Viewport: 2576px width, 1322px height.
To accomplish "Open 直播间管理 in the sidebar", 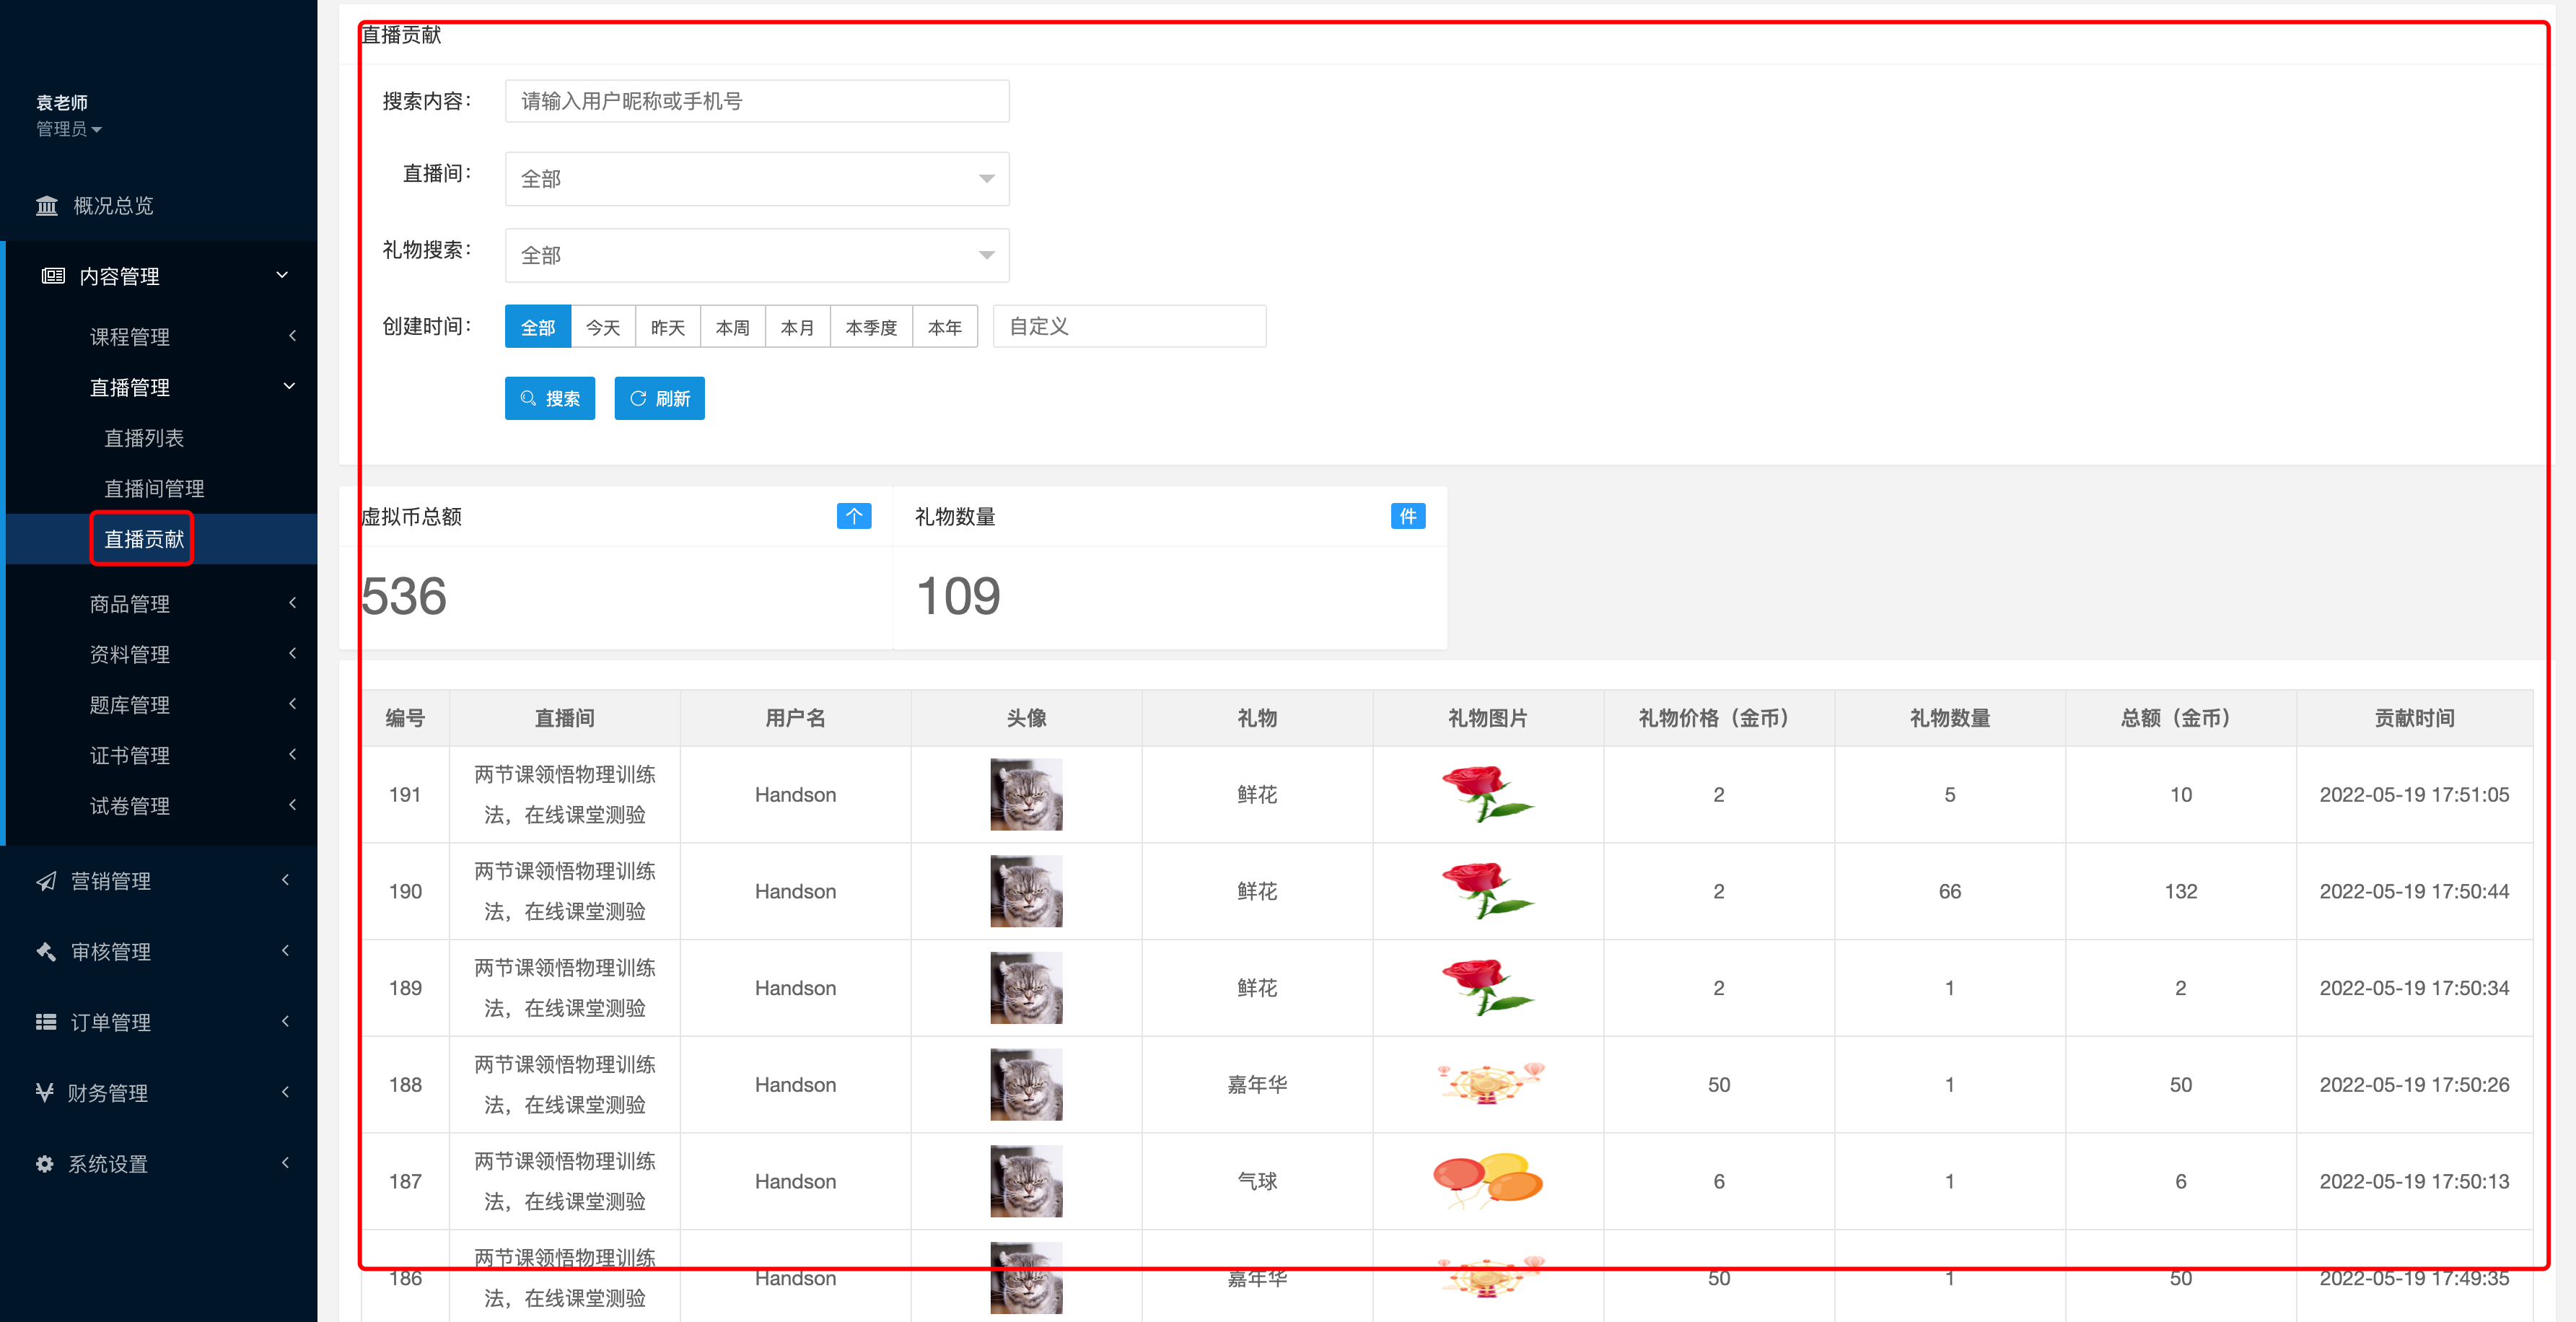I will coord(154,489).
